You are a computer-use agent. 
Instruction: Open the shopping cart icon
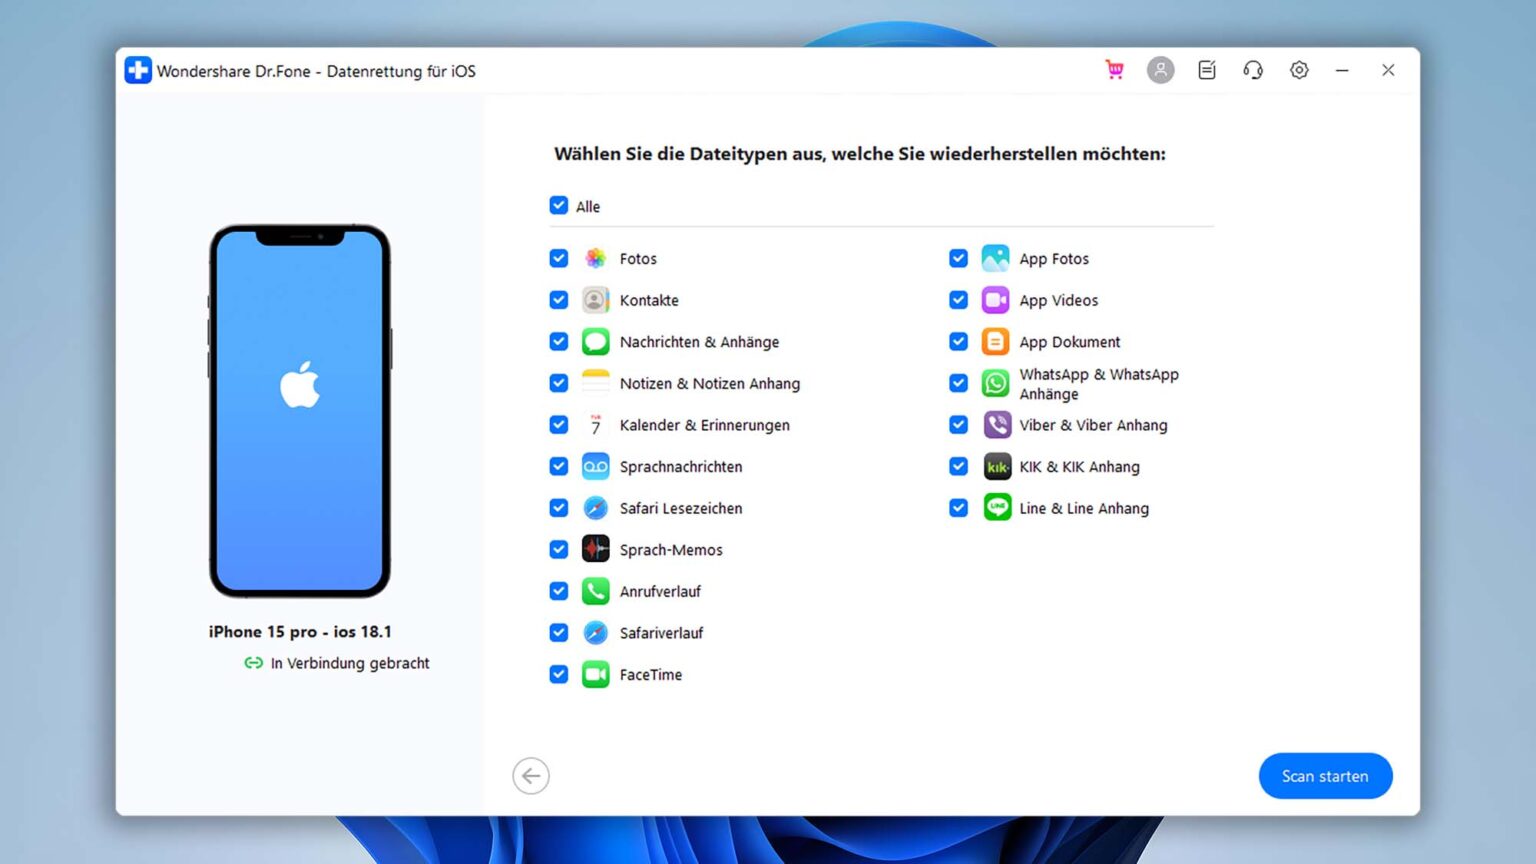[1114, 70]
